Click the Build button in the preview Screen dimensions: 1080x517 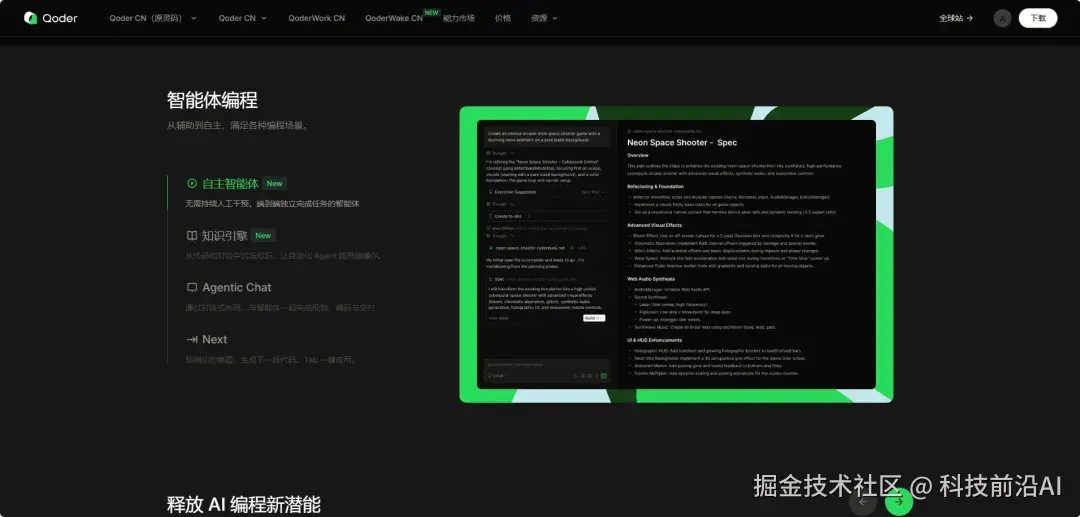click(594, 318)
